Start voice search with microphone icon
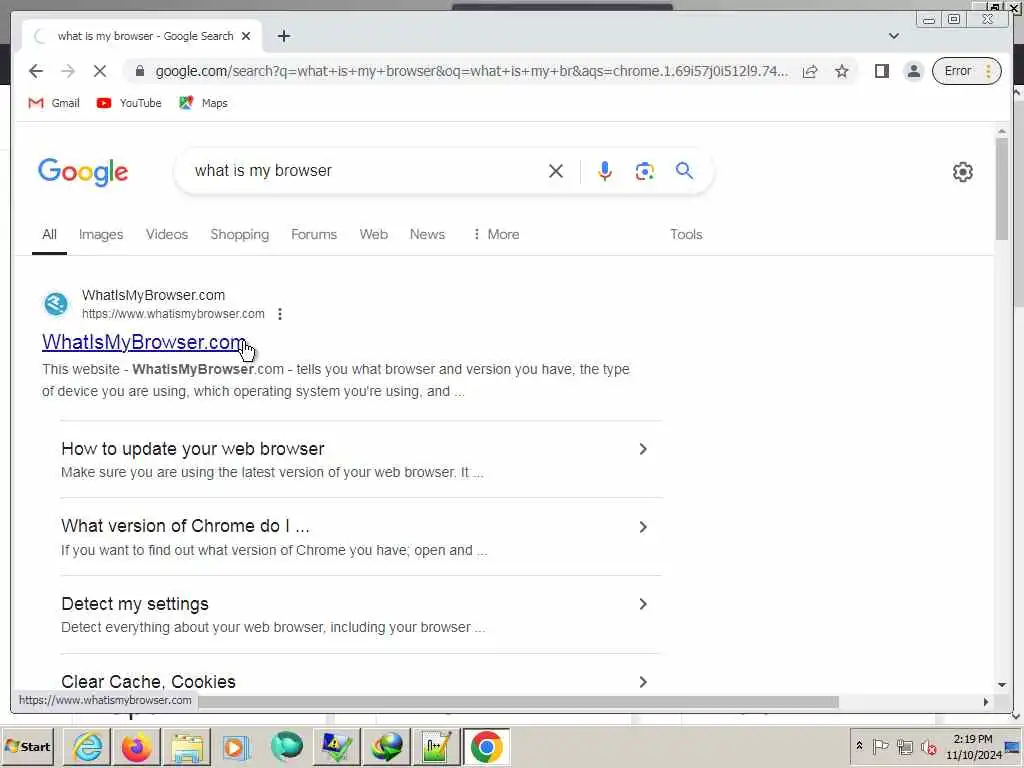1024x768 pixels. (605, 171)
